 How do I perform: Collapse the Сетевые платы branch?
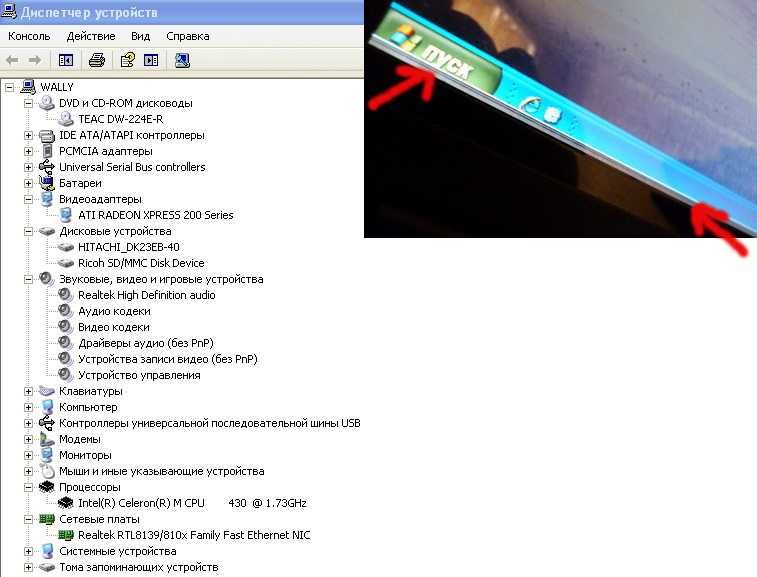28,519
